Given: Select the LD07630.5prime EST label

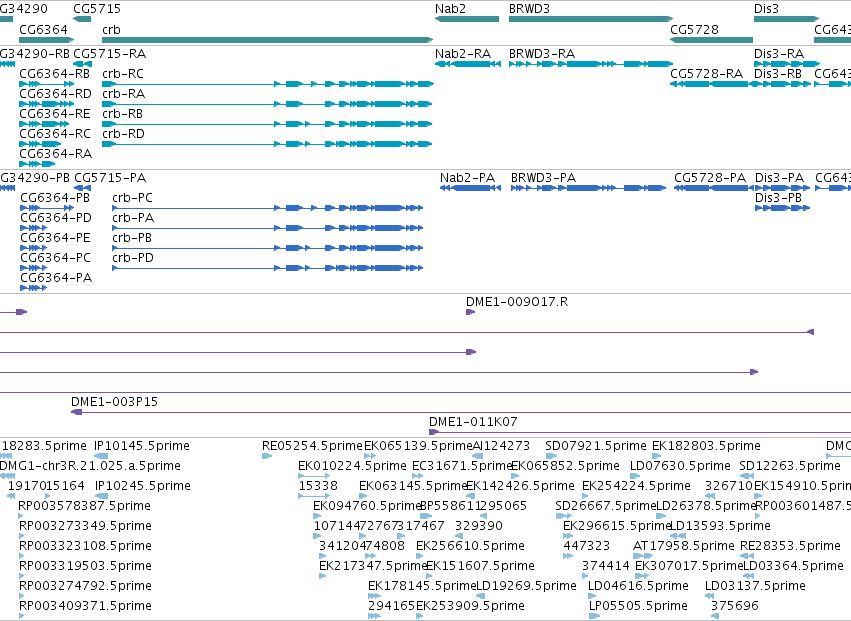Looking at the screenshot, I should (x=680, y=466).
